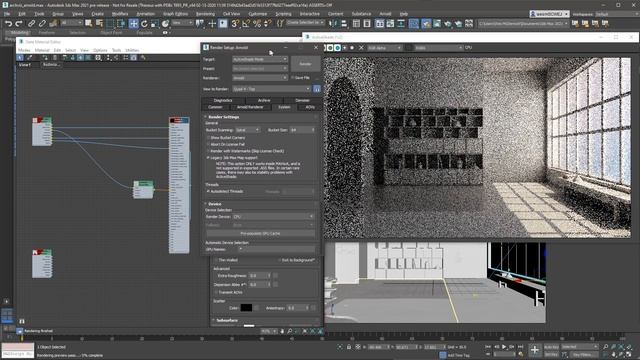
Task: Open the Rendering menu
Action: click(205, 14)
